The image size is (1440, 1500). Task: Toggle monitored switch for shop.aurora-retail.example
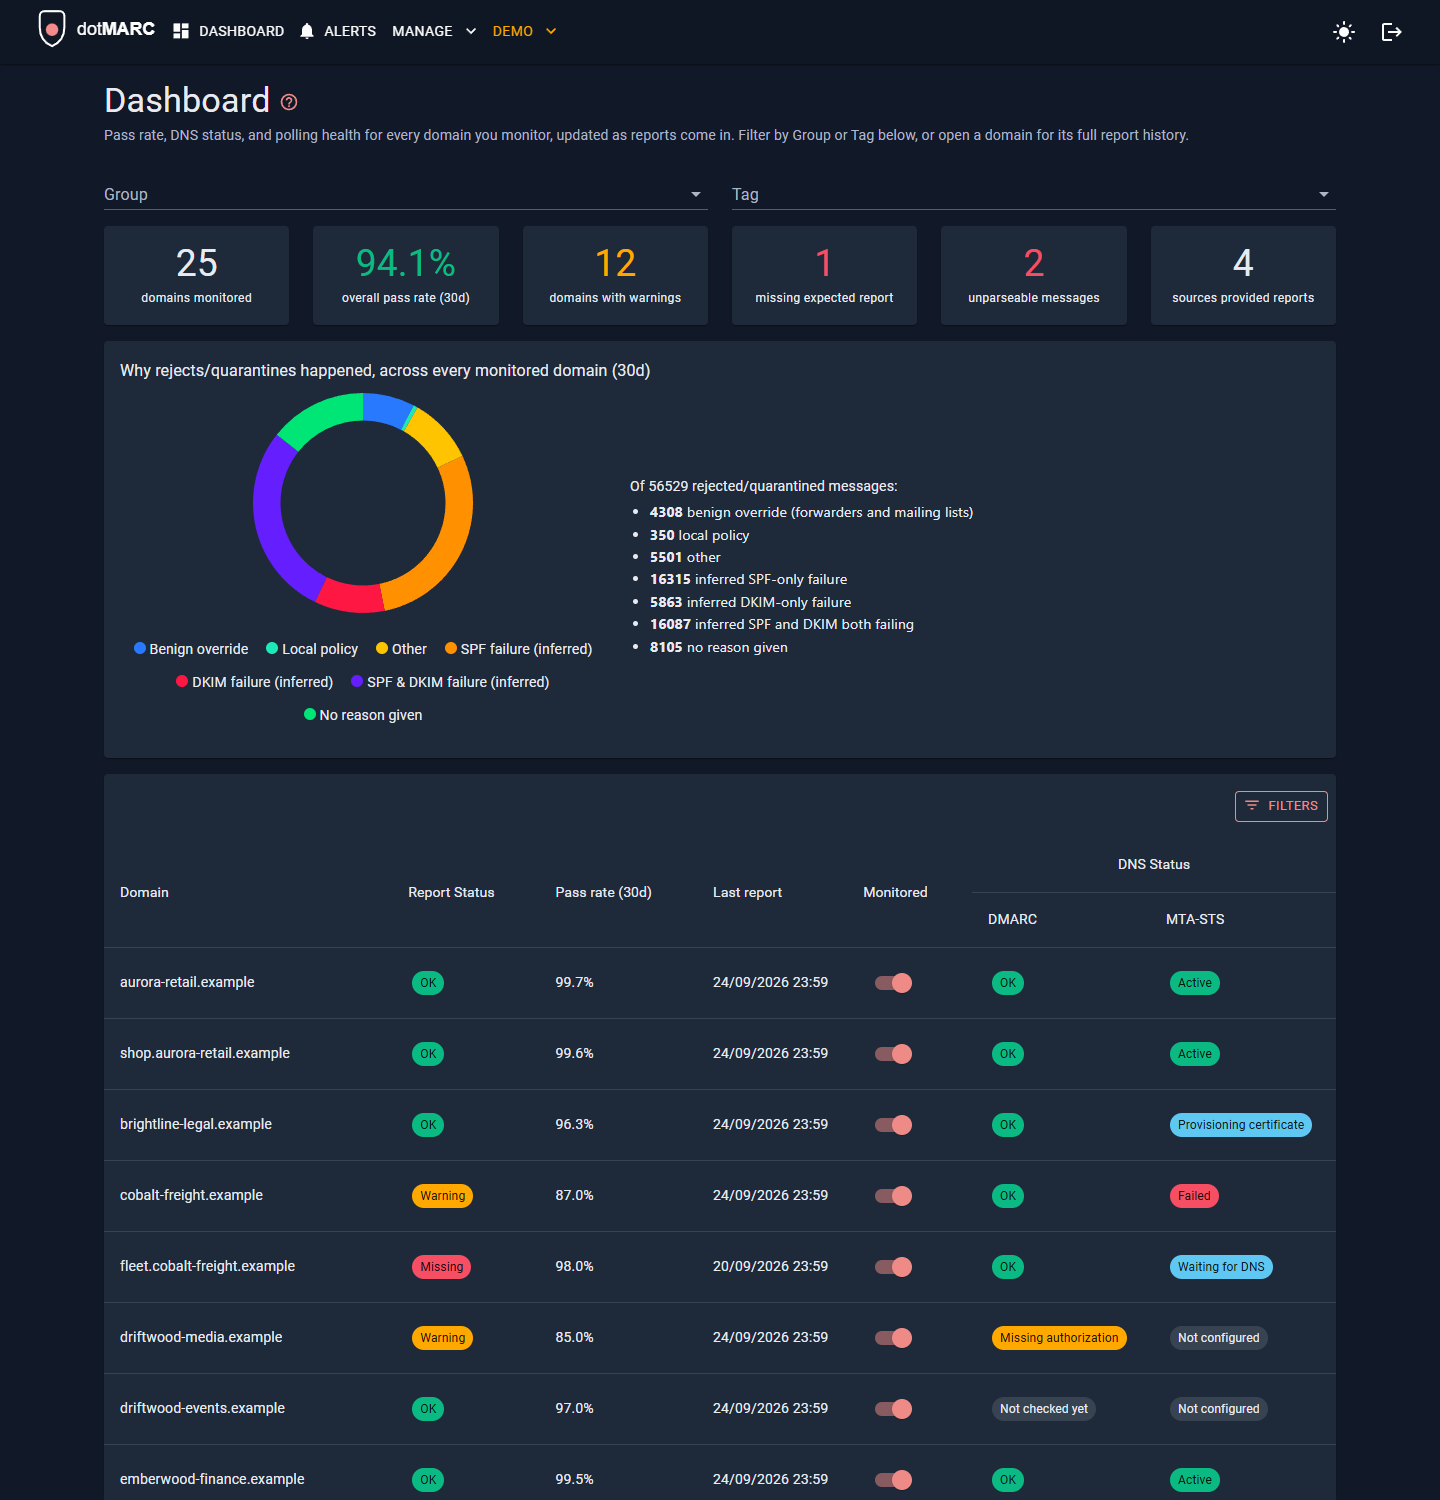(x=894, y=1054)
